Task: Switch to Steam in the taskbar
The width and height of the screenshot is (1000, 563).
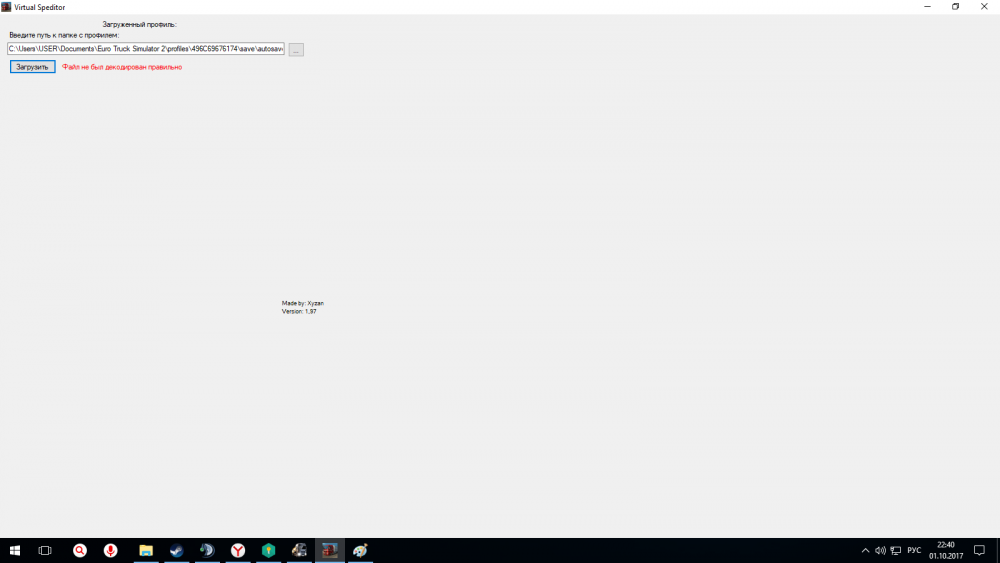Action: pos(176,550)
